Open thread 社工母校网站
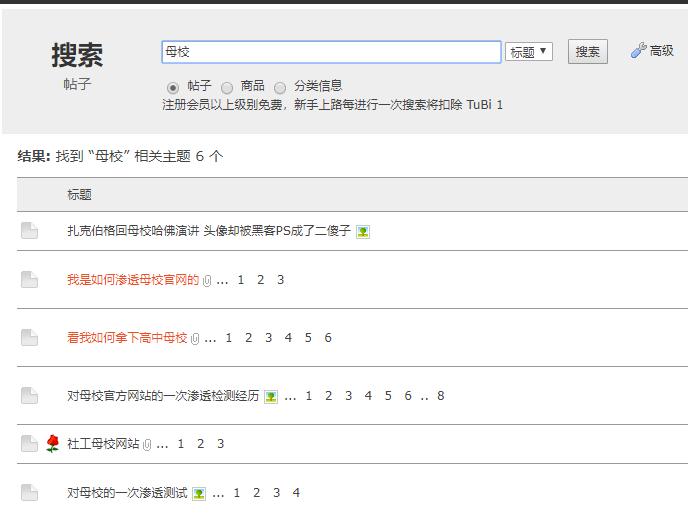This screenshot has width=688, height=515. click(x=103, y=444)
